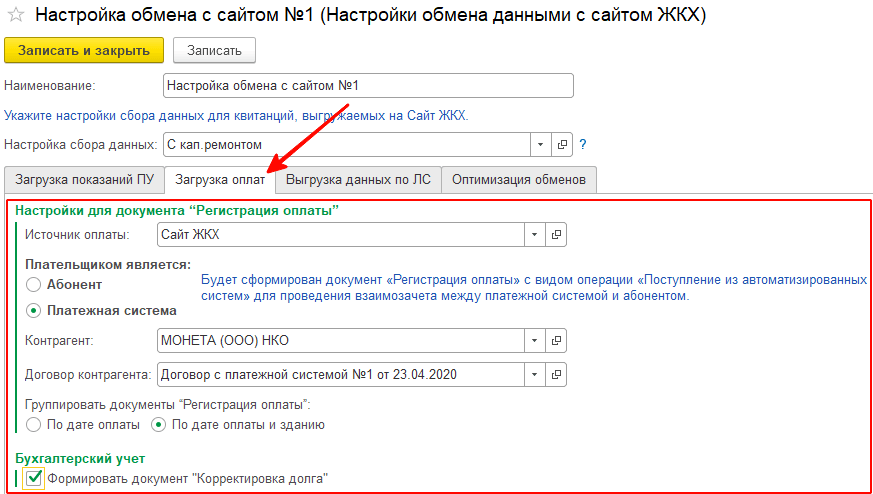
Task: Open the Контрагент record icon
Action: (x=557, y=340)
